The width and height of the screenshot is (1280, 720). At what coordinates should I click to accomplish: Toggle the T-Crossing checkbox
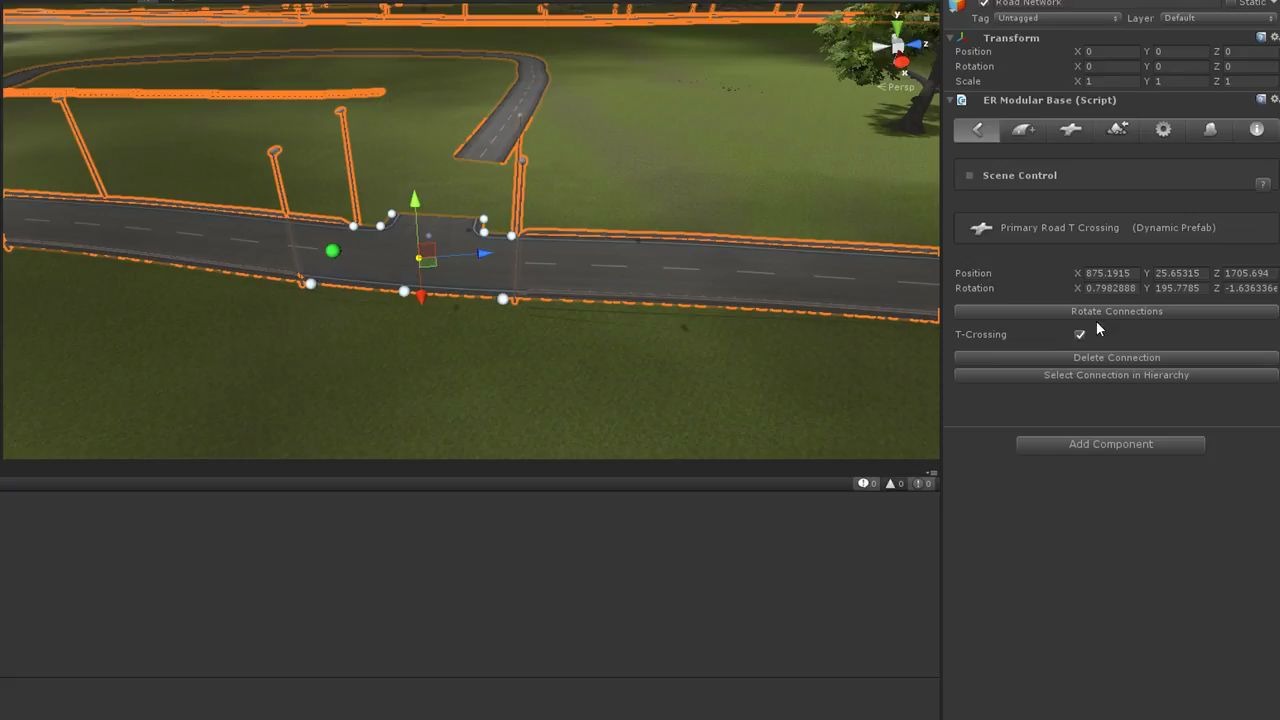pyautogui.click(x=1080, y=334)
